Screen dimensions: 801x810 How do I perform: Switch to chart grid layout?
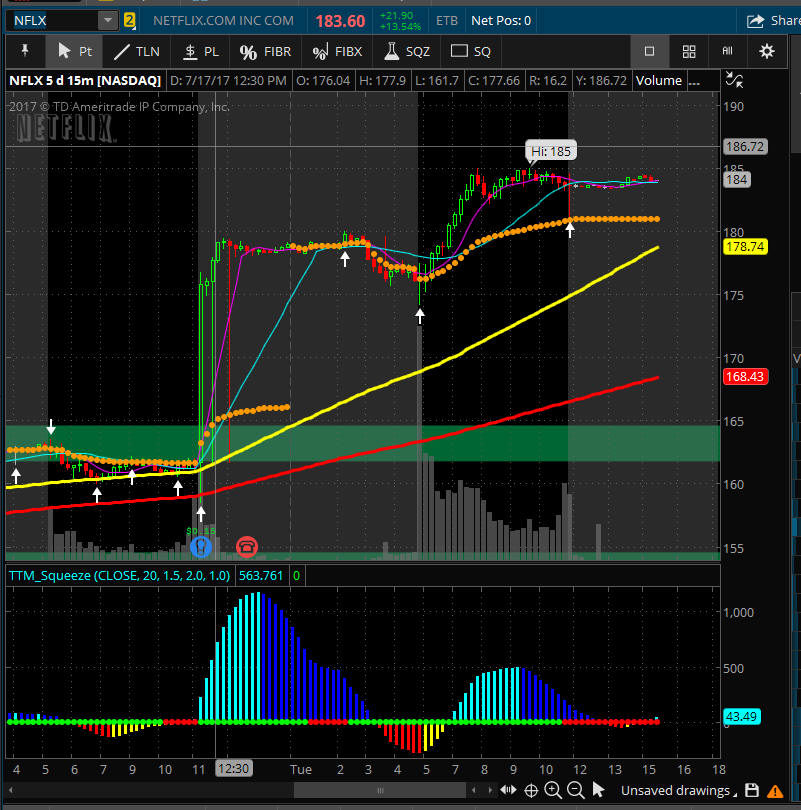689,51
